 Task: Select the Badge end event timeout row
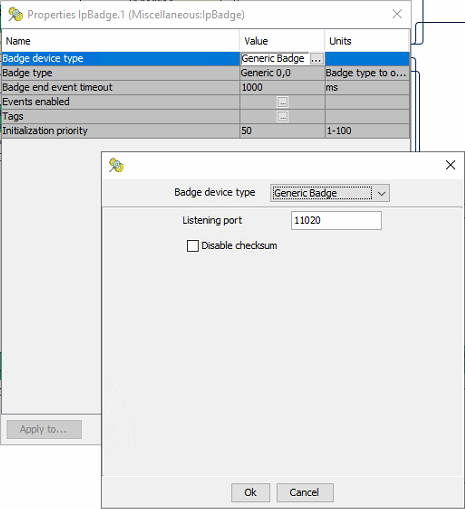click(205, 87)
